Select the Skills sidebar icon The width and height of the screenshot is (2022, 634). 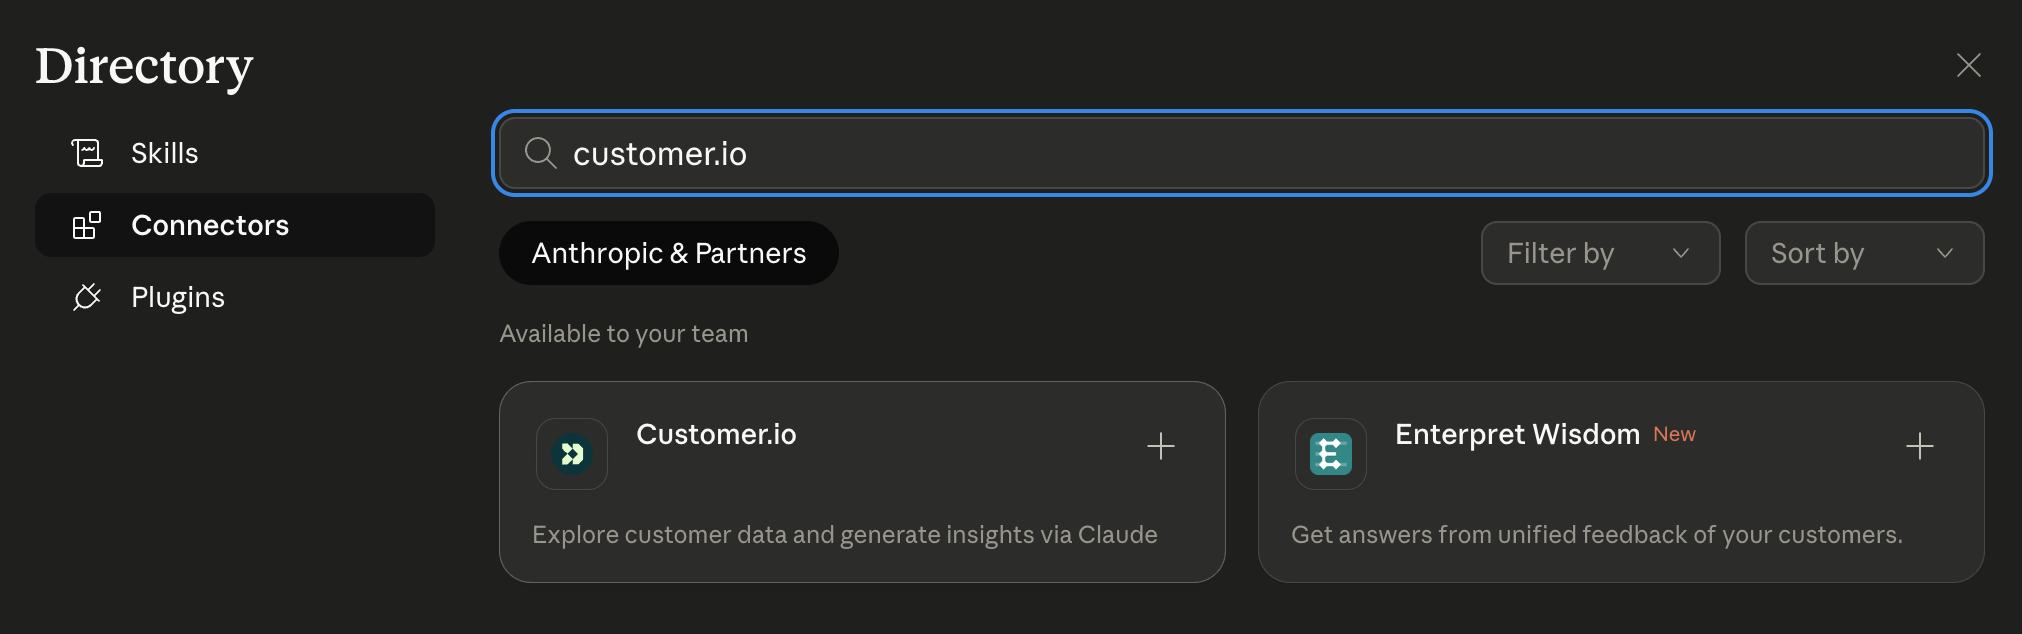coord(88,152)
